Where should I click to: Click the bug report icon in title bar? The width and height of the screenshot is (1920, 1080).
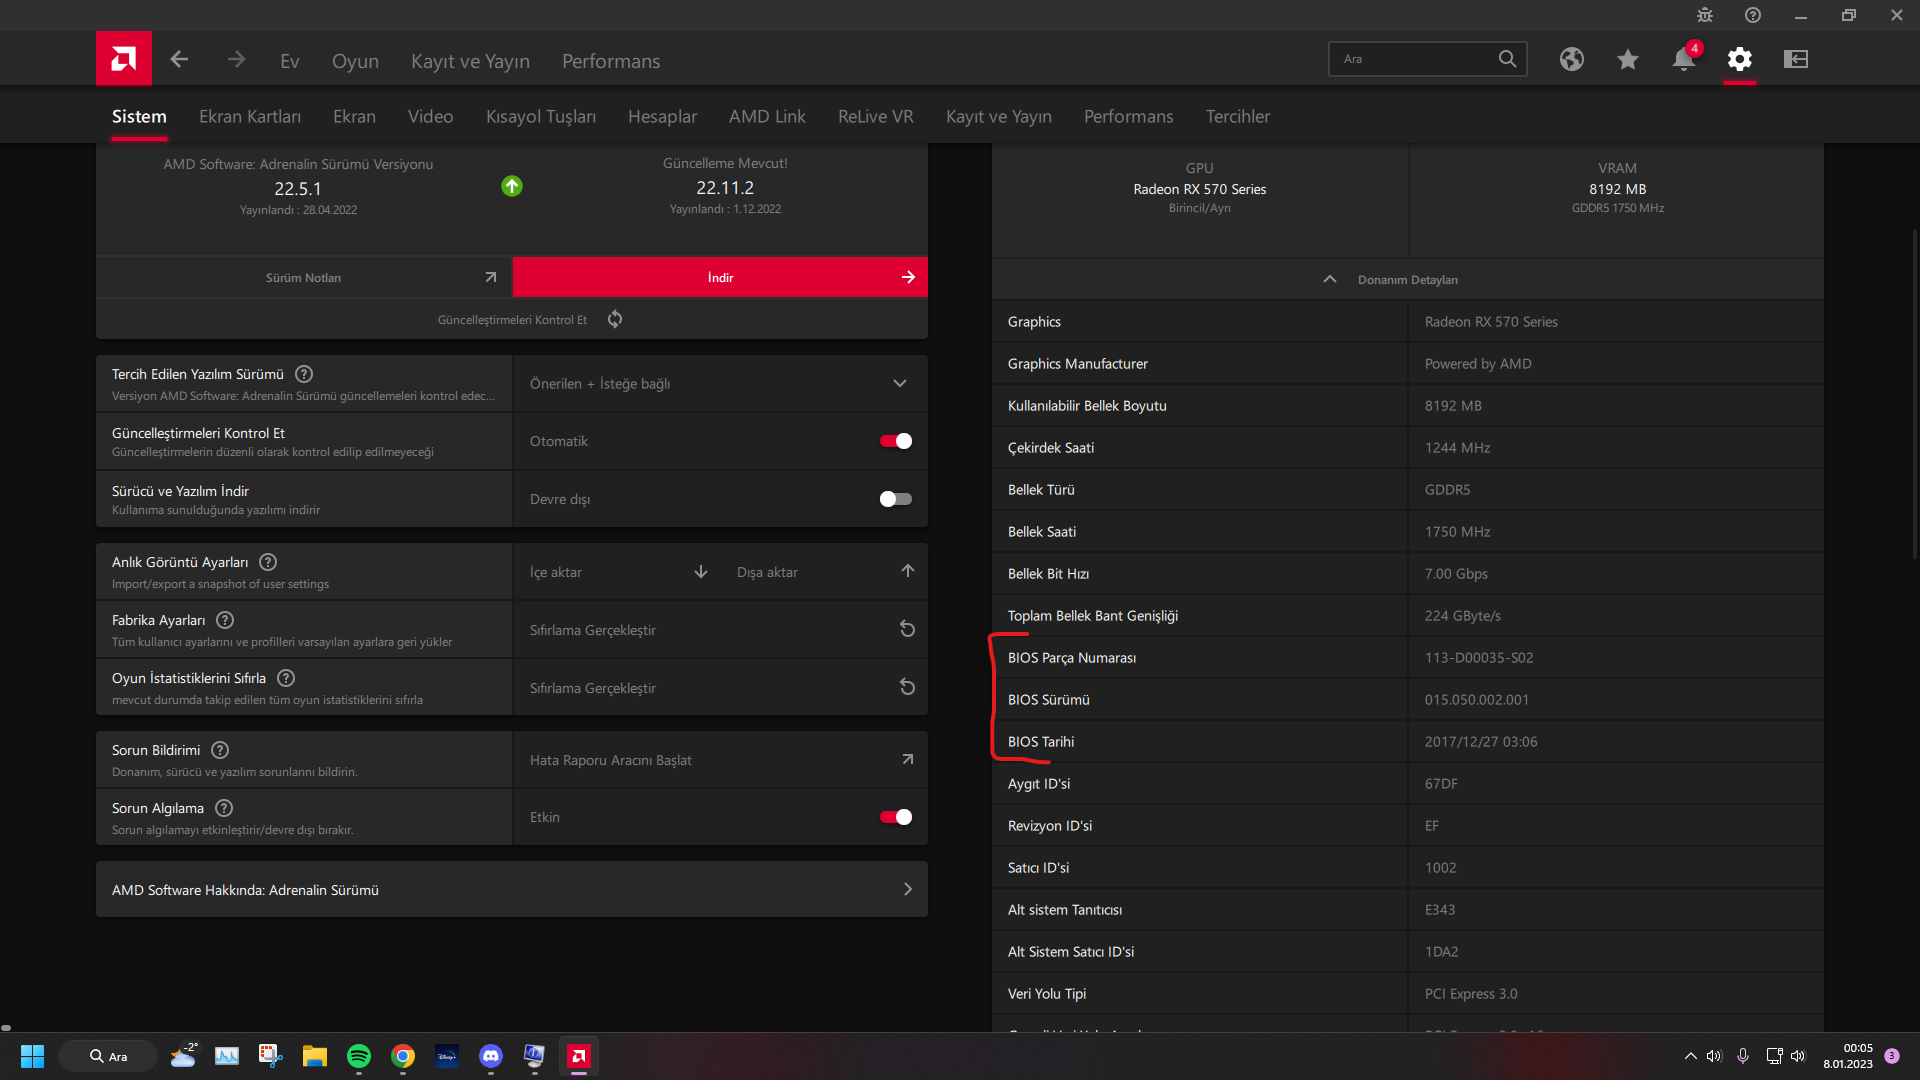1704,15
